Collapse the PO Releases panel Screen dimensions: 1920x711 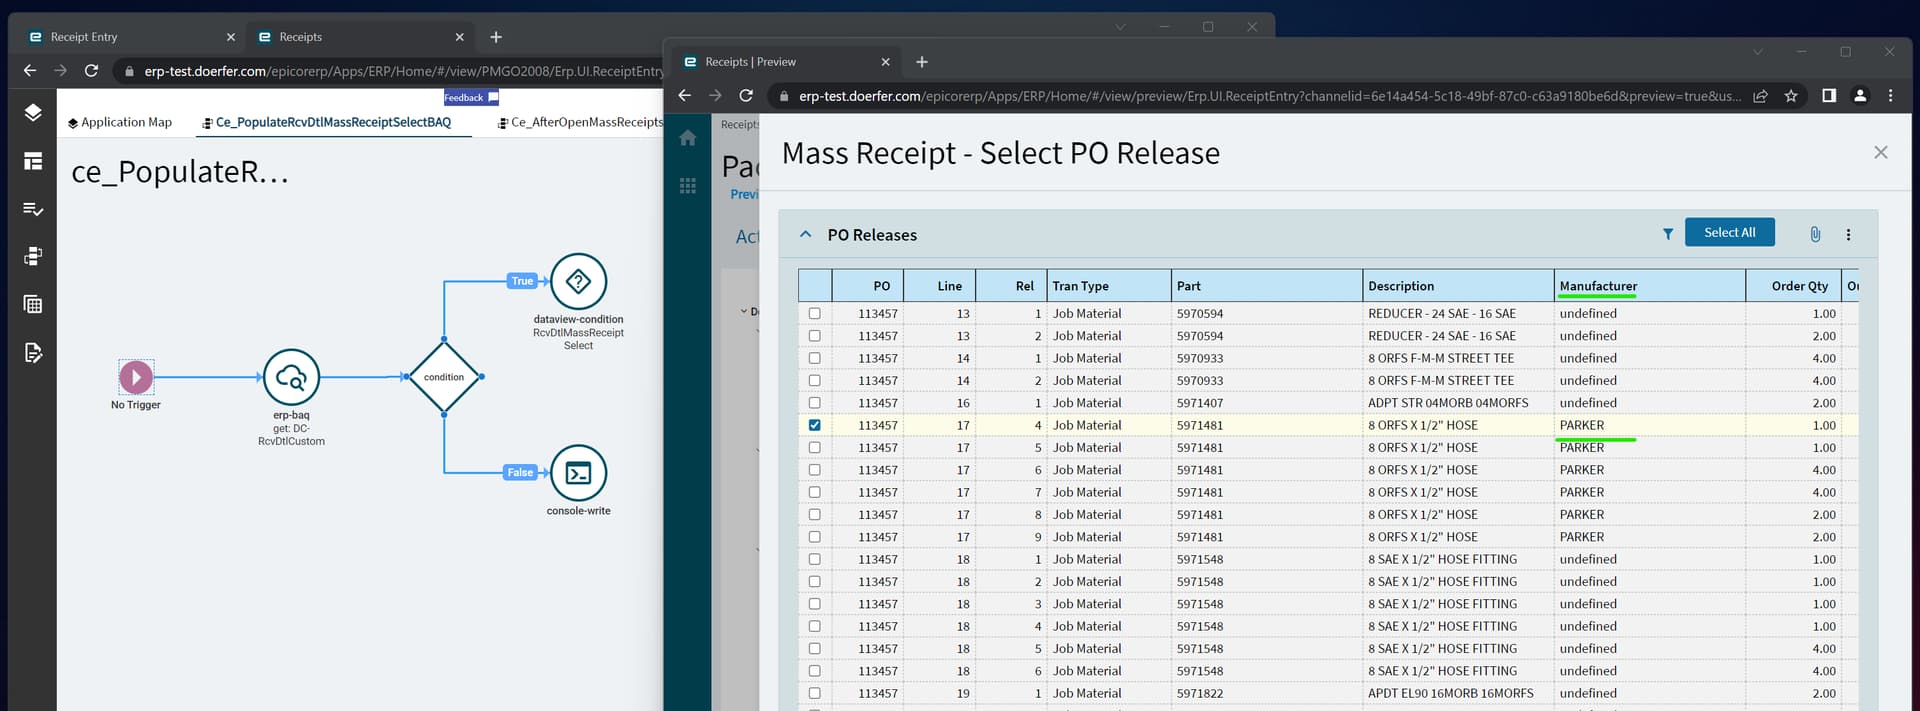(x=805, y=234)
